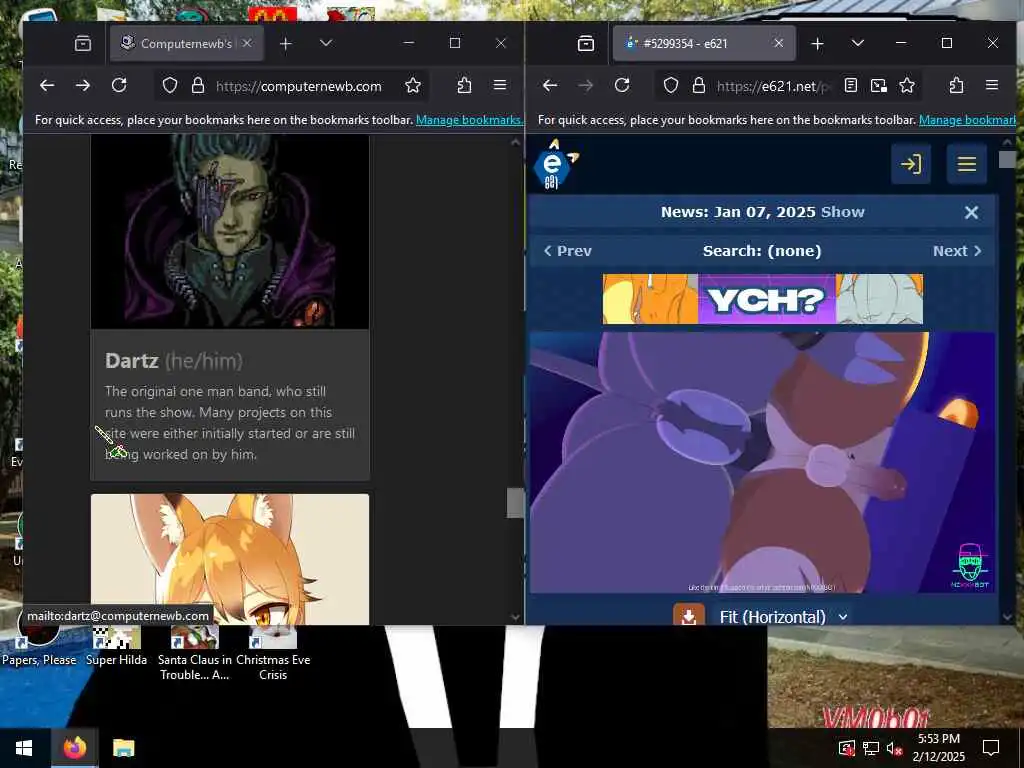Open Firefox View in computernewb window
1024x768 pixels.
click(83, 44)
